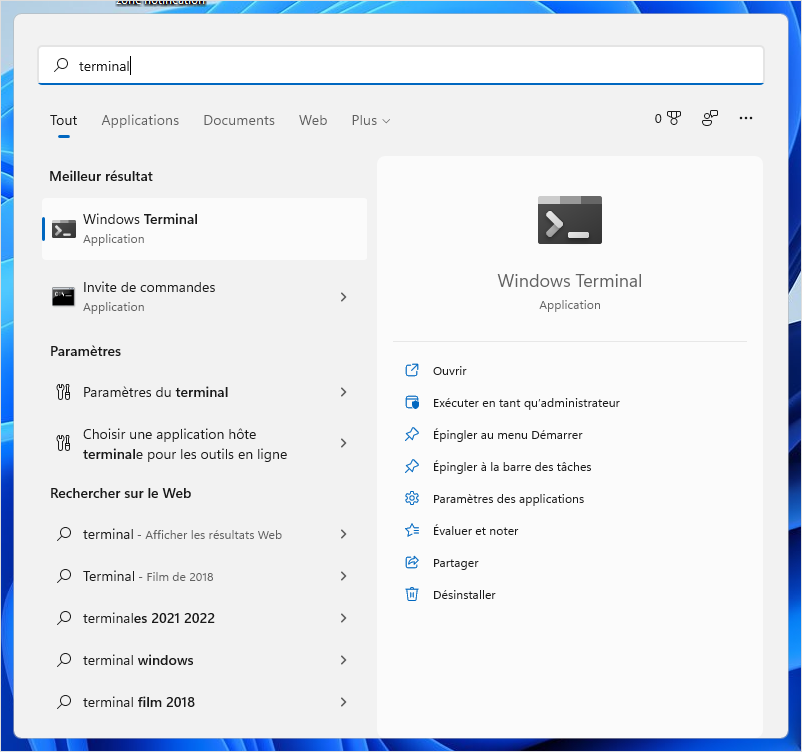
Task: Choose Exécuter en tant qu'administrateur
Action: [526, 403]
